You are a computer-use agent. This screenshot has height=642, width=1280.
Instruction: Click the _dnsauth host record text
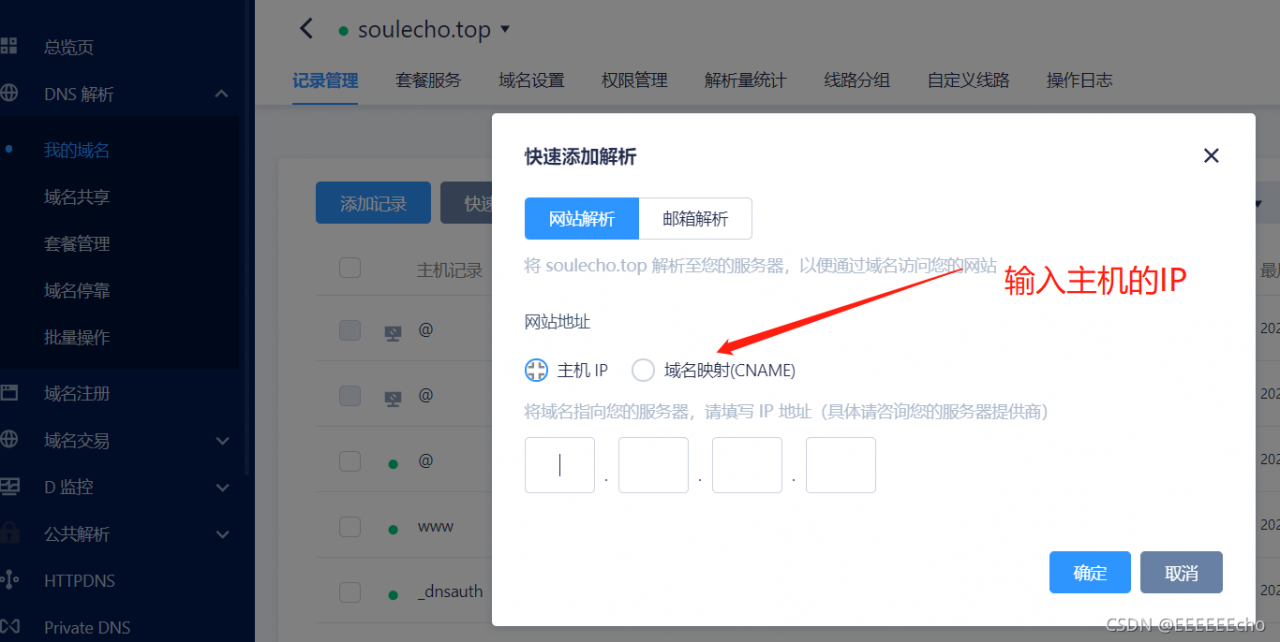(x=451, y=592)
